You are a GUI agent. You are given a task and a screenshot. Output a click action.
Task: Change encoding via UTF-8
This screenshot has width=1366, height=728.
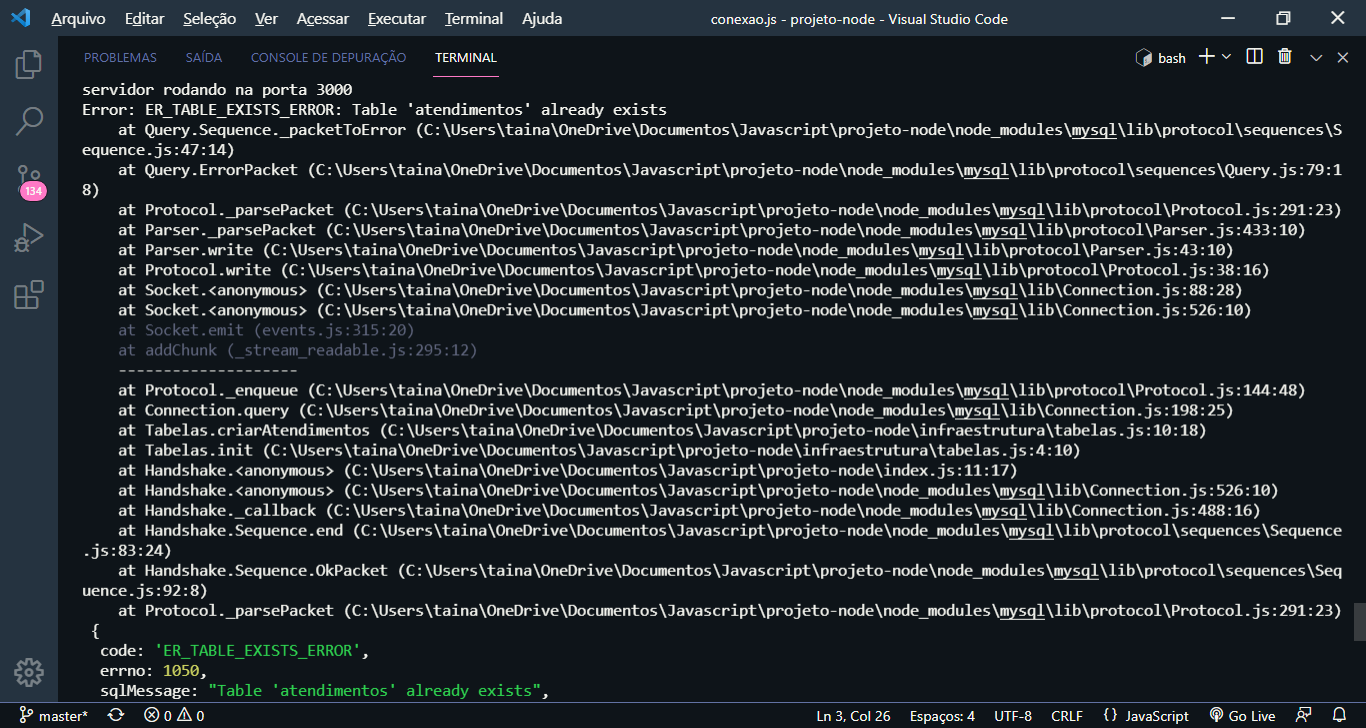[1013, 716]
